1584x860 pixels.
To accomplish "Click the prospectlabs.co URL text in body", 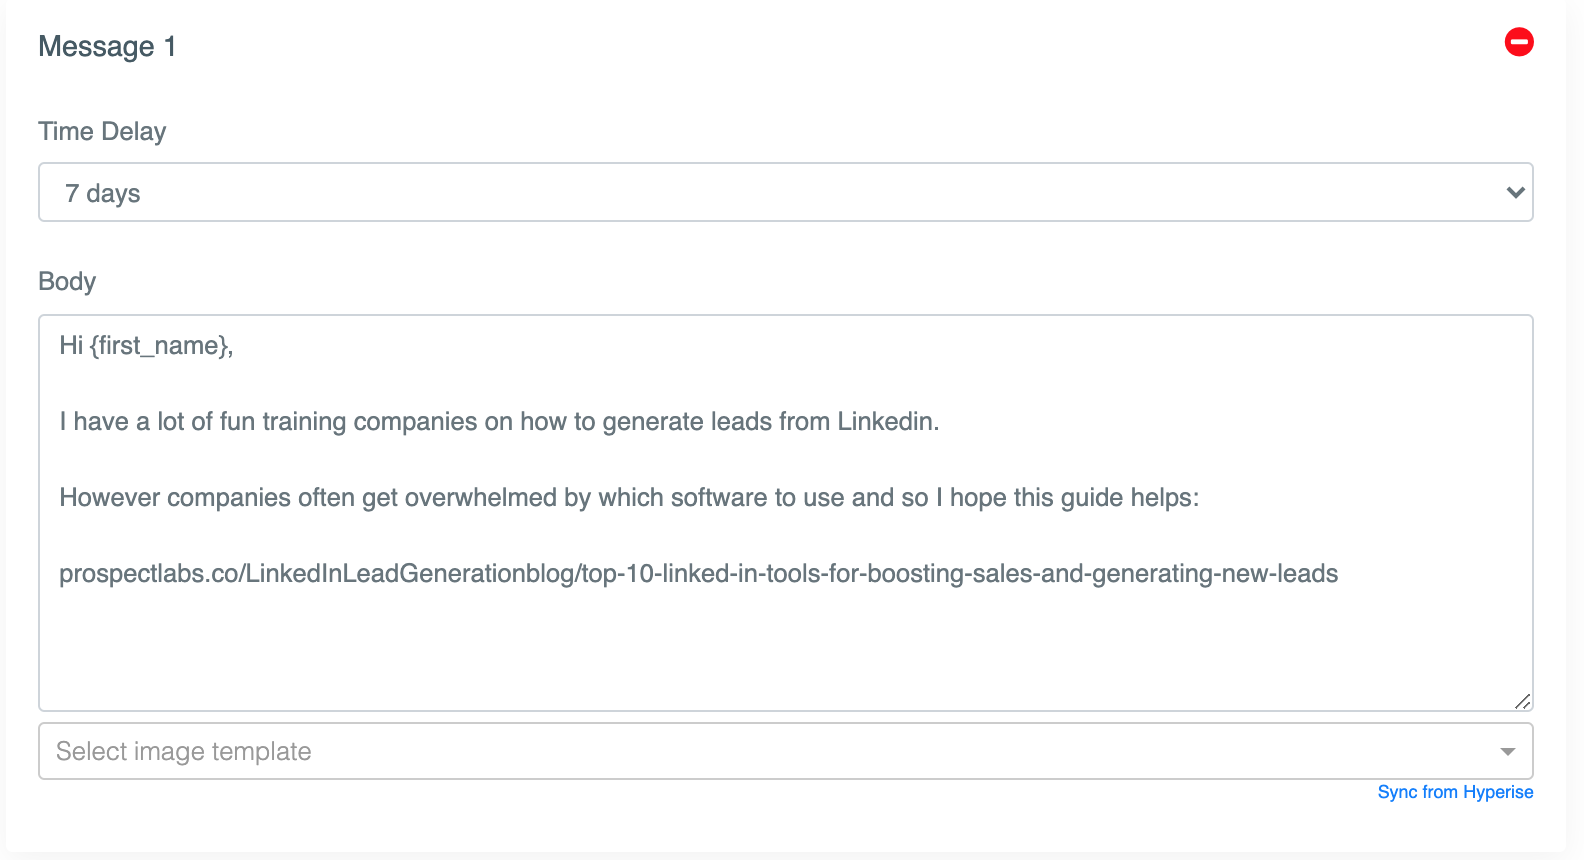I will tap(698, 574).
